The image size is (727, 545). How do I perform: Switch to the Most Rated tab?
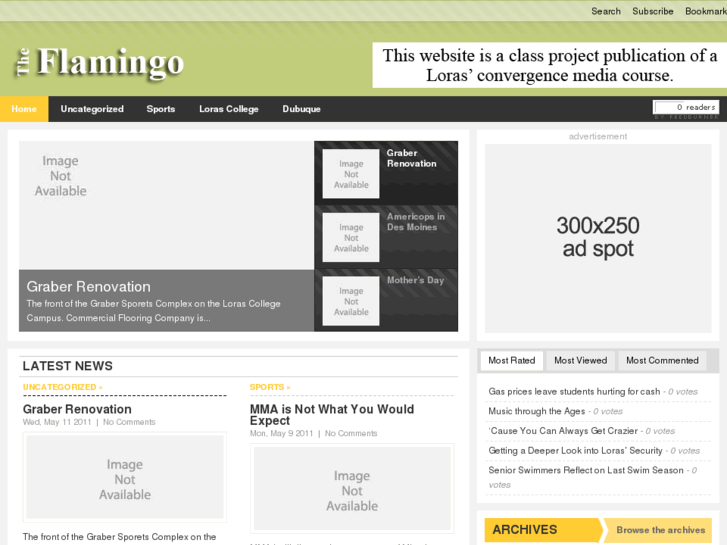[x=511, y=360]
